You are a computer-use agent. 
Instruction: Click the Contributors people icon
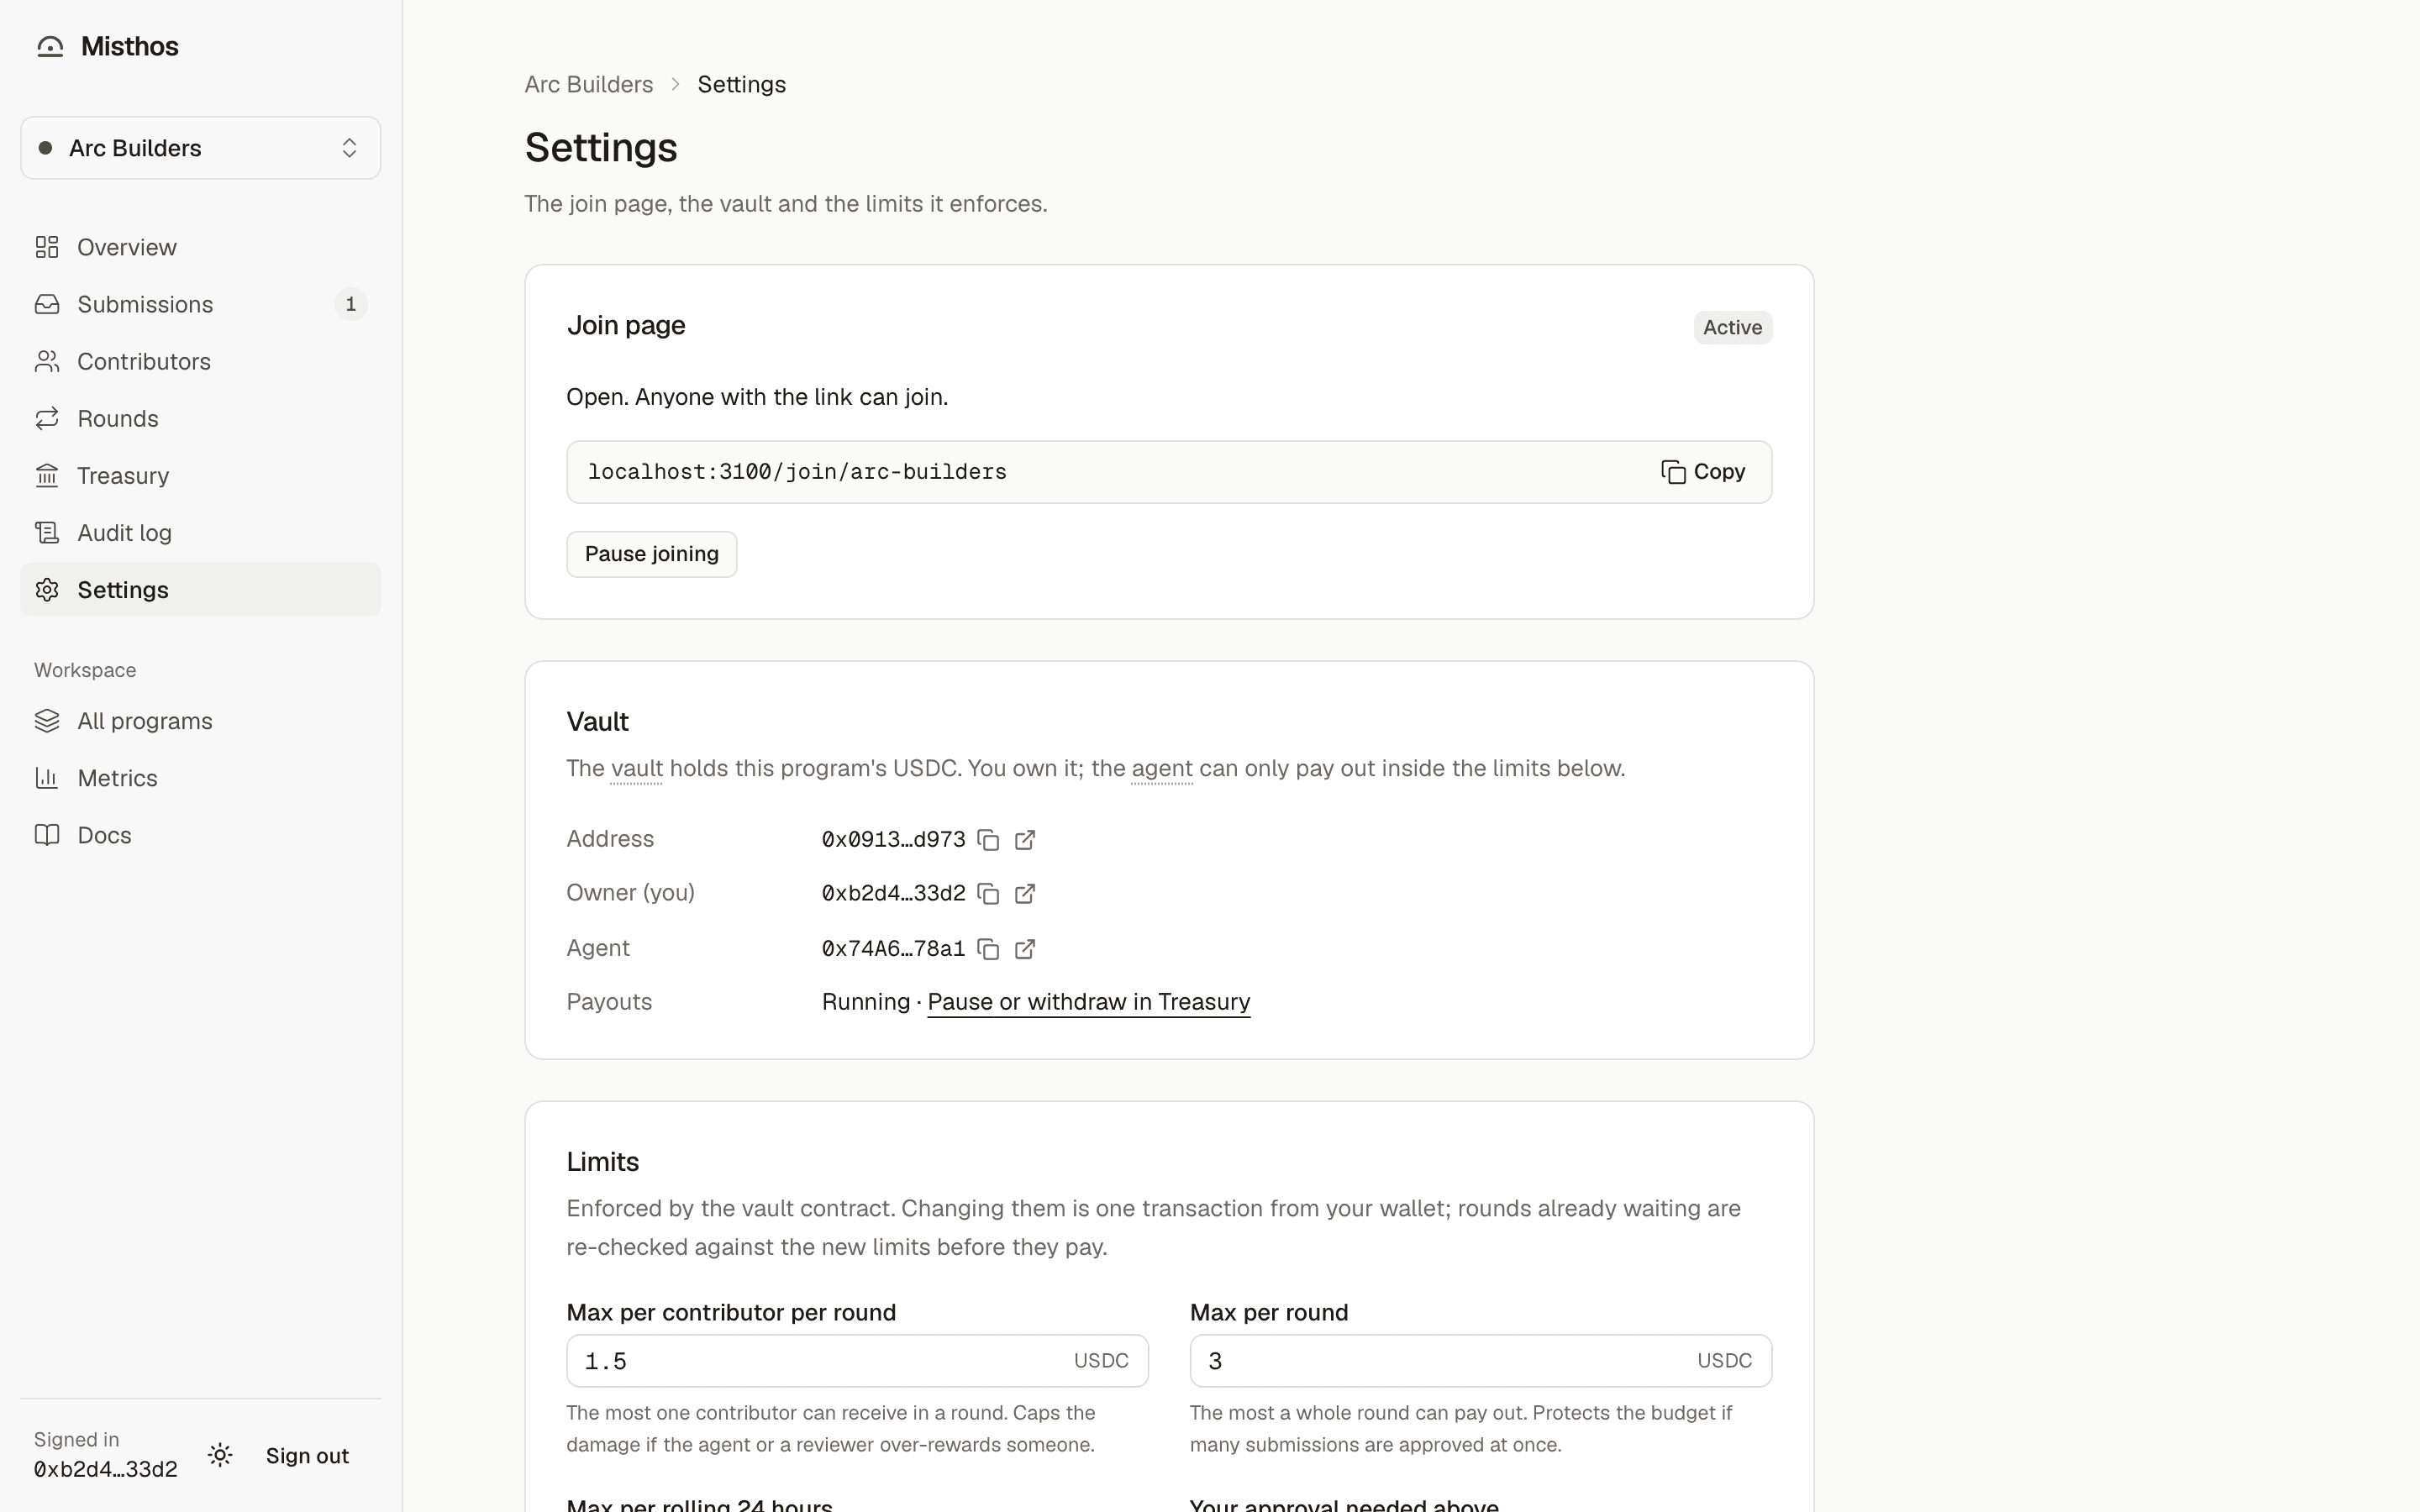pos(47,361)
